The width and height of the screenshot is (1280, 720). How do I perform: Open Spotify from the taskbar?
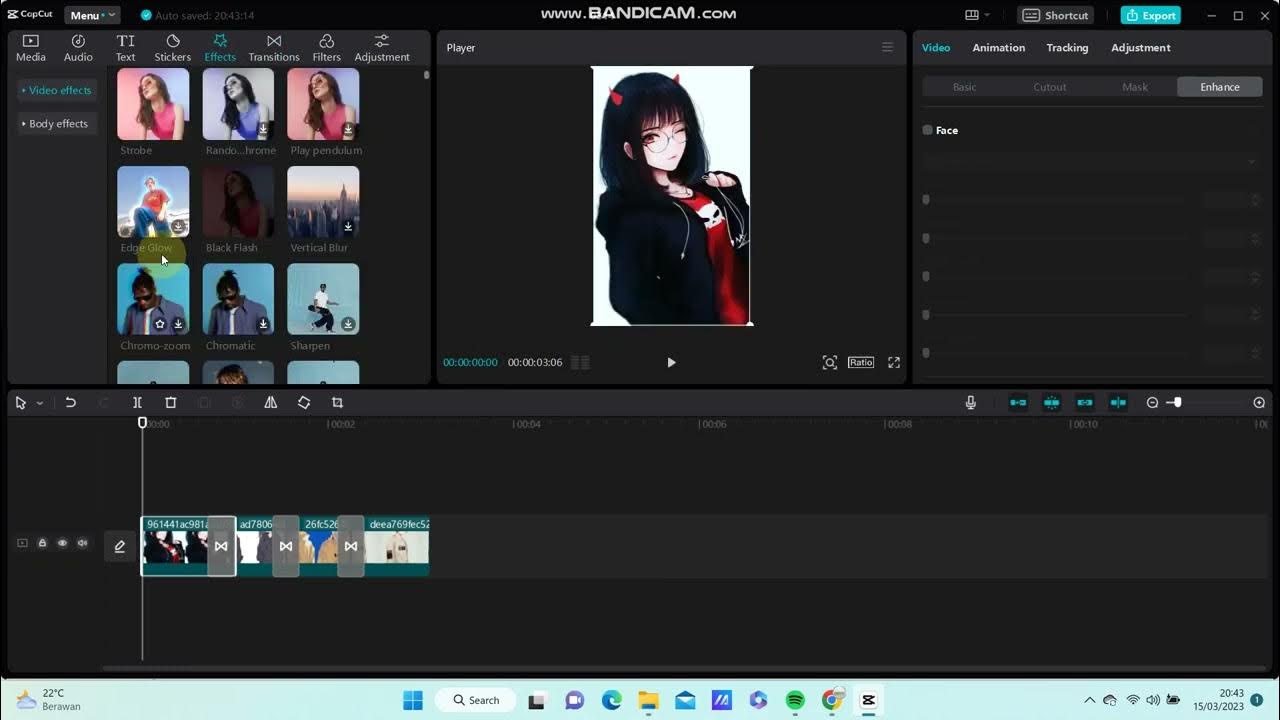tap(795, 700)
